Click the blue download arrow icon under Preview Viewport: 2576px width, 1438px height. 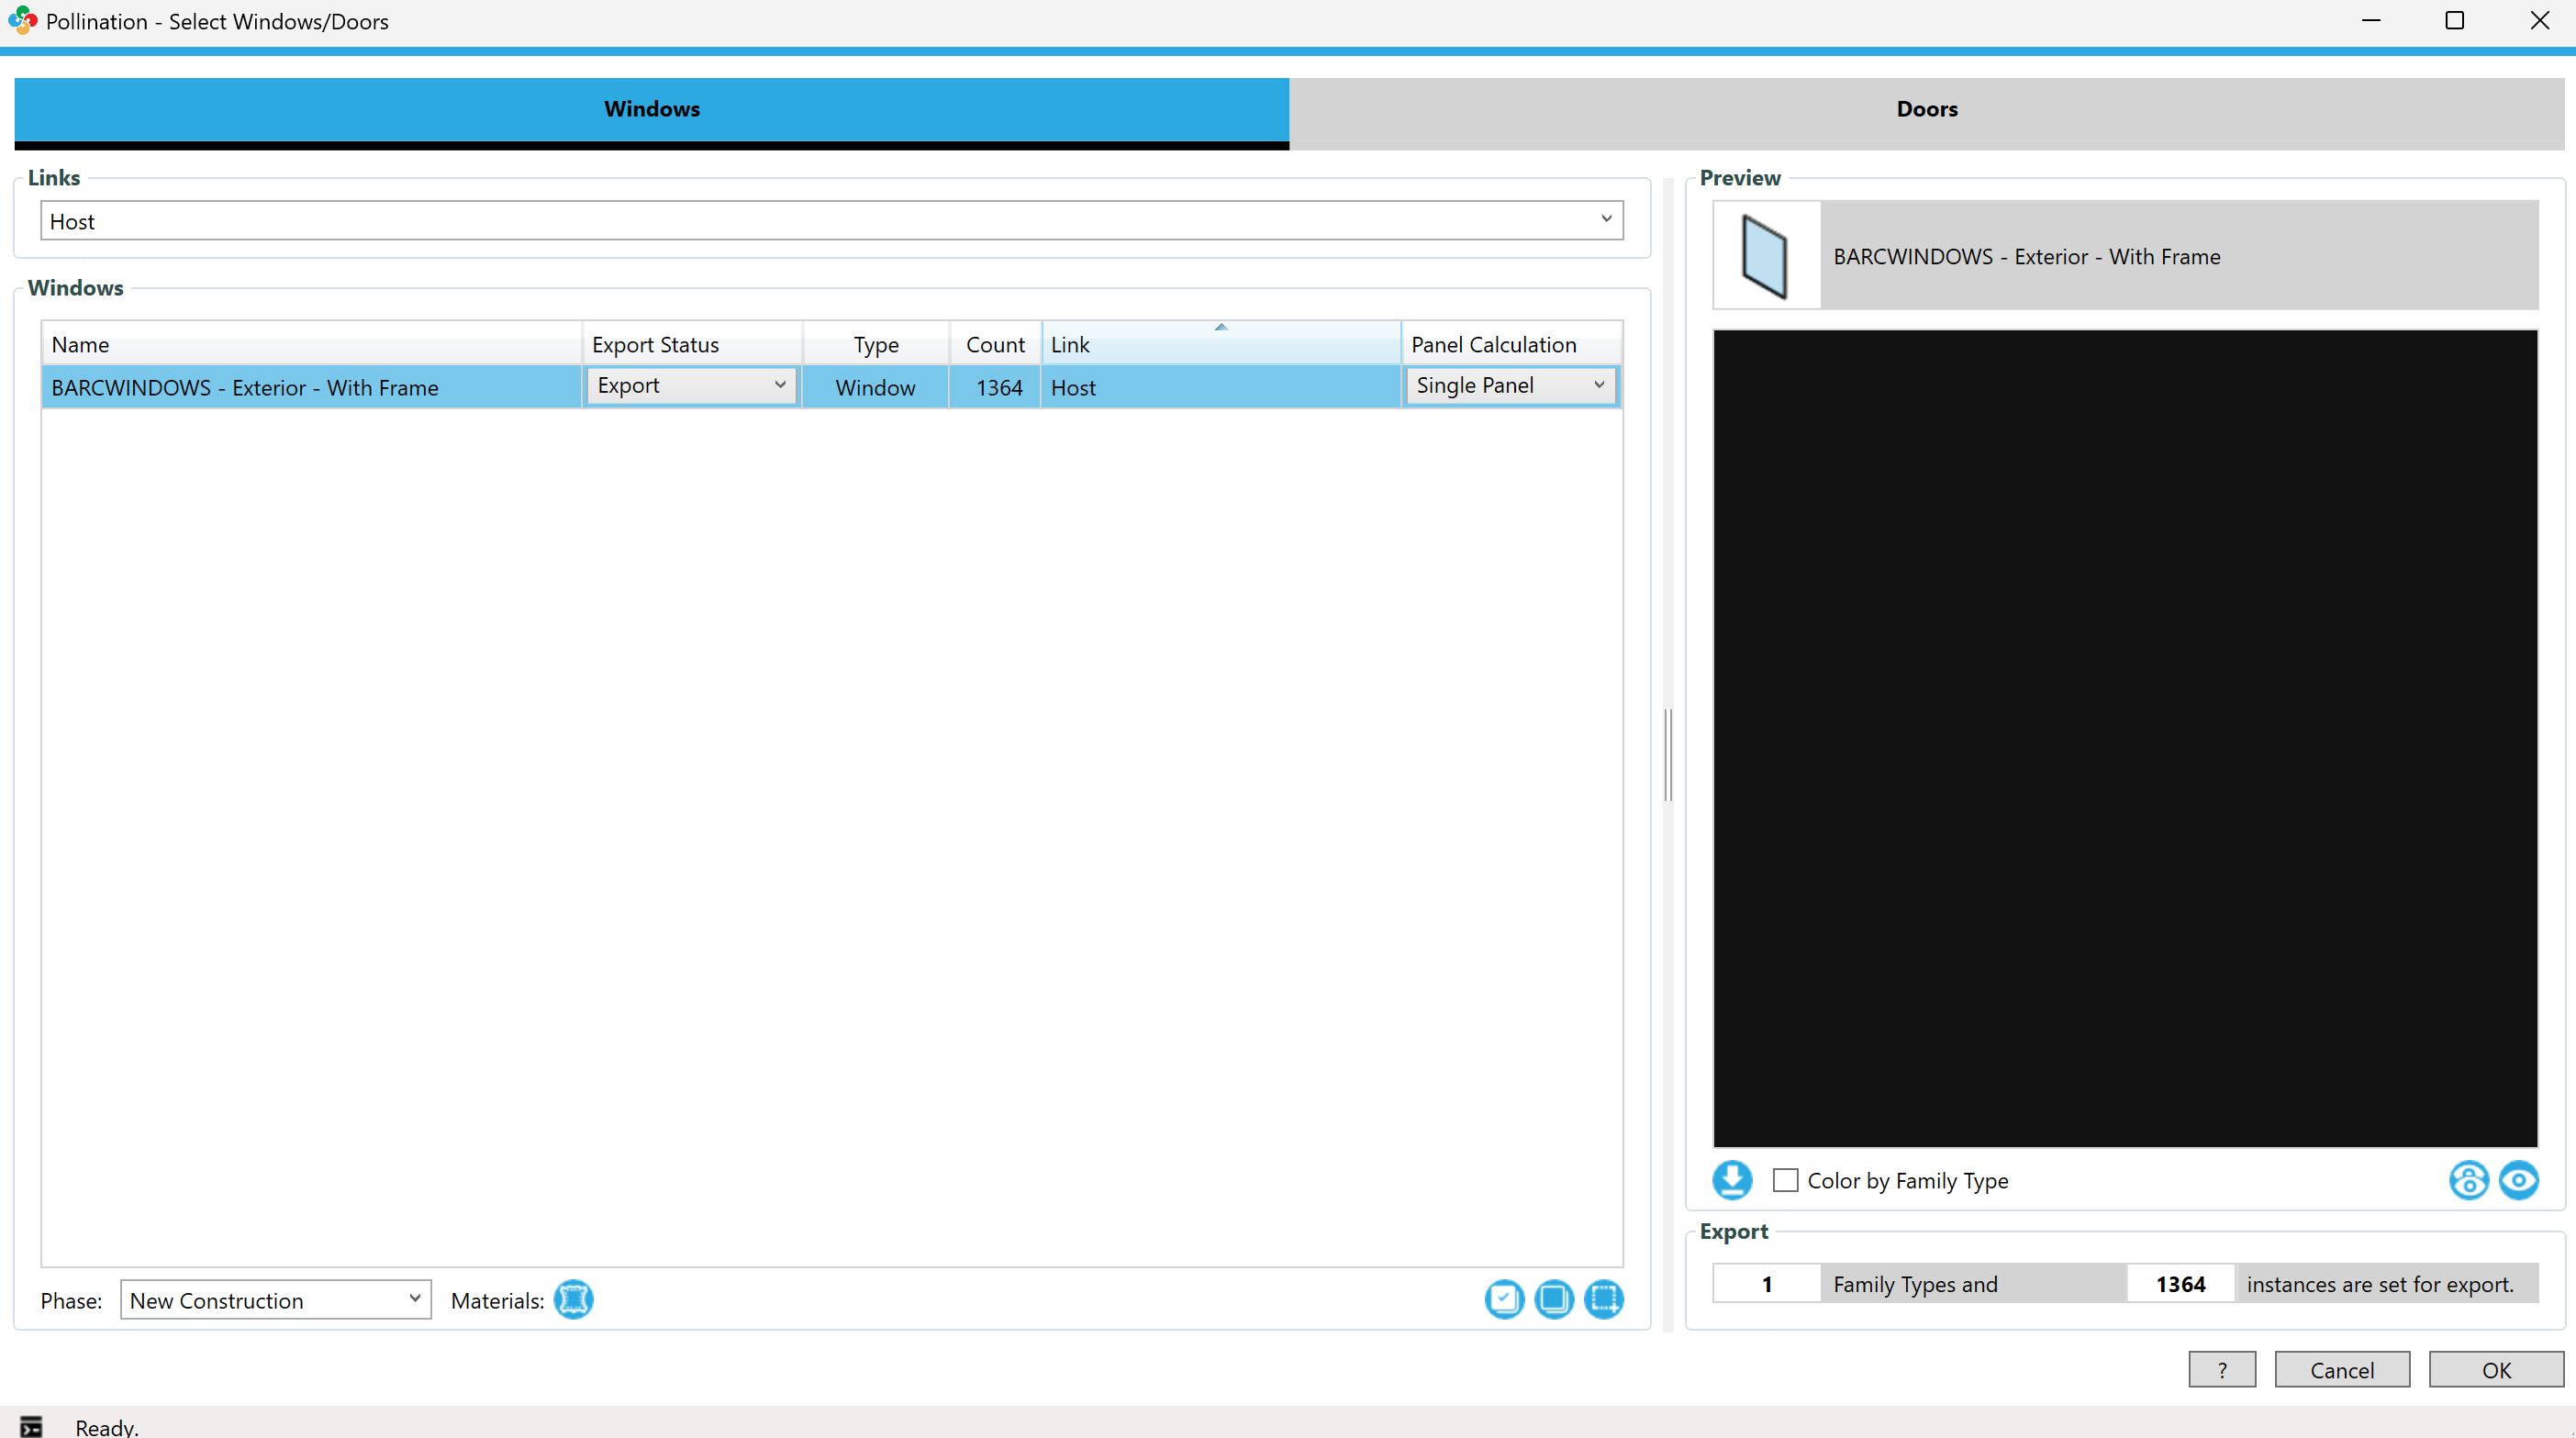pyautogui.click(x=1732, y=1180)
